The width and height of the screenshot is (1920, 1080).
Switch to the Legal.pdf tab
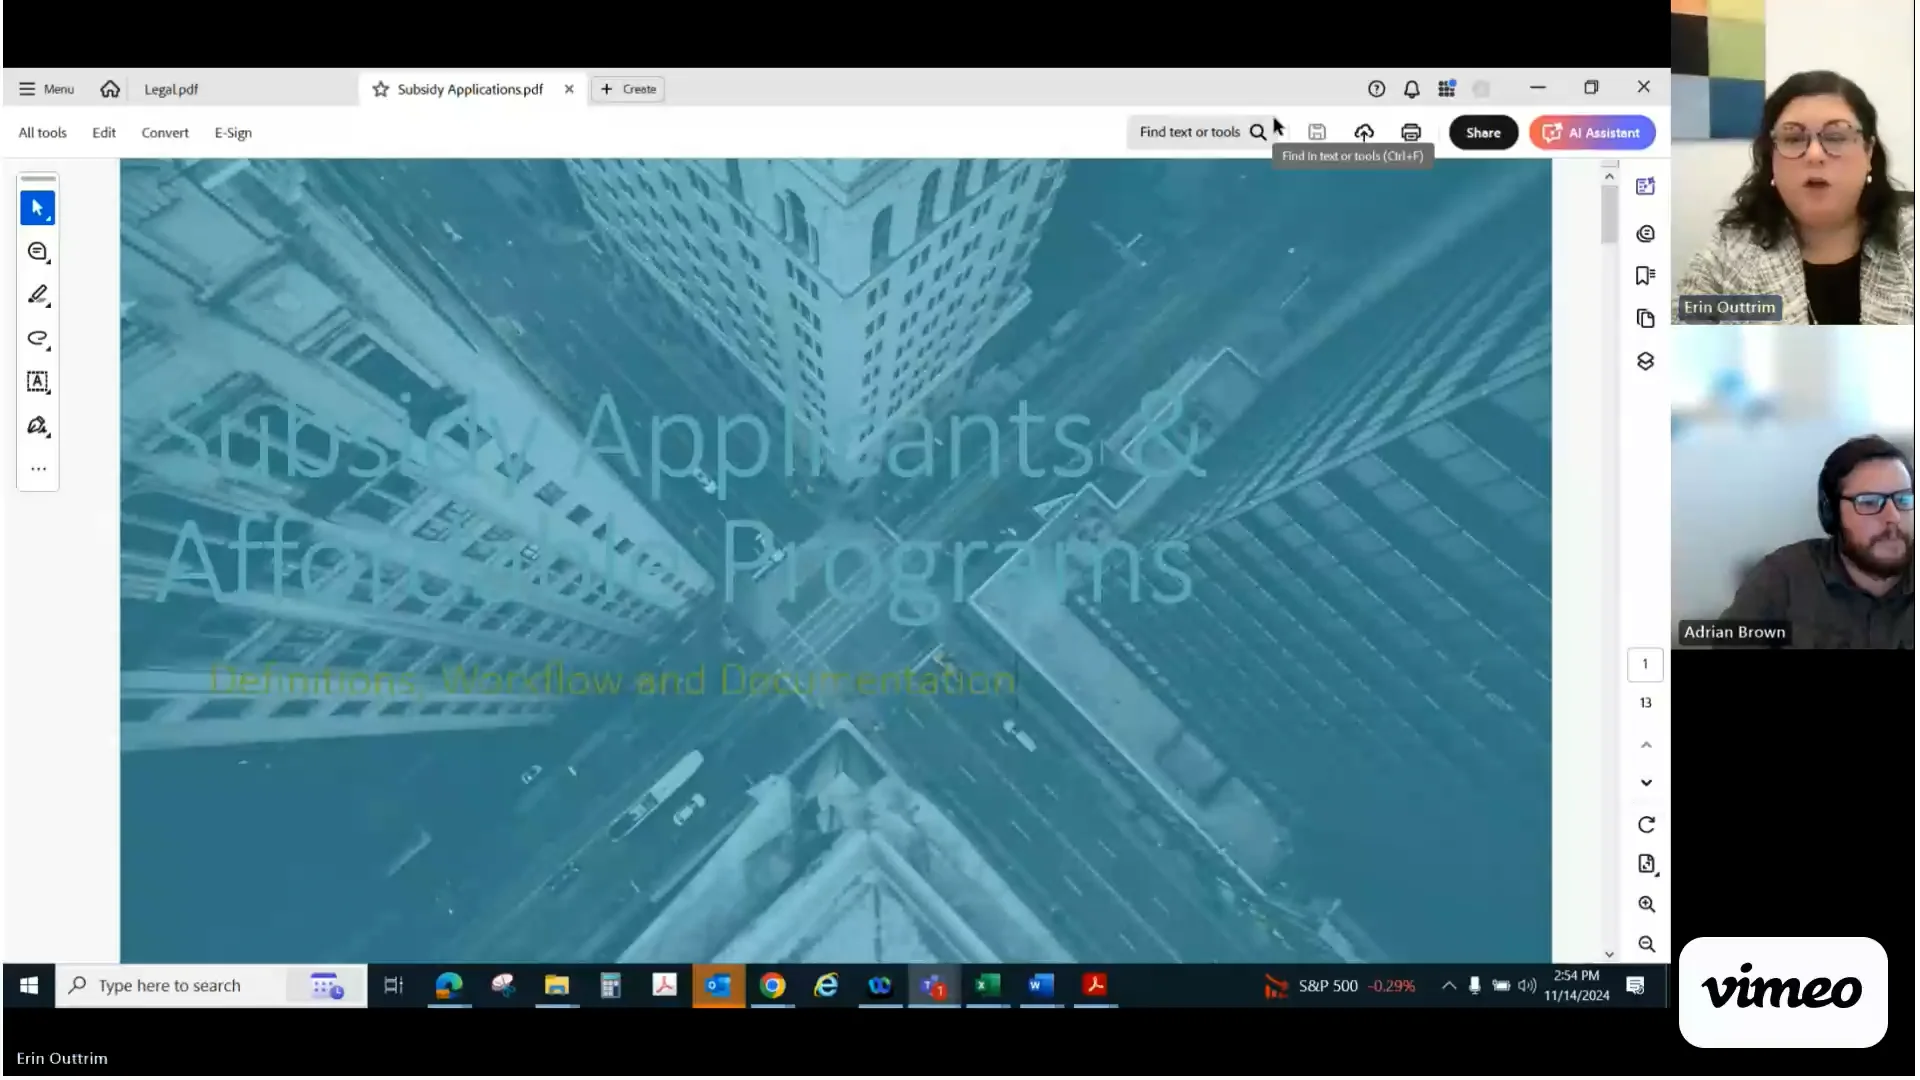click(x=171, y=89)
